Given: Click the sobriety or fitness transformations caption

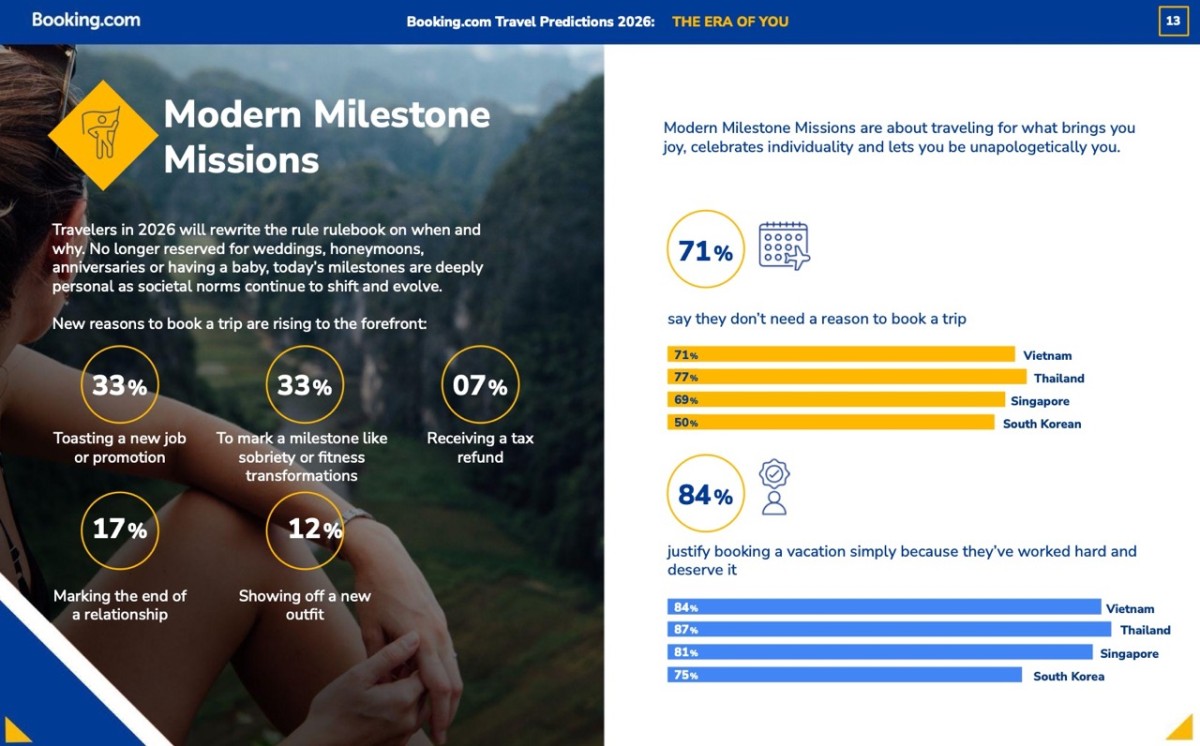Looking at the screenshot, I should pos(302,457).
